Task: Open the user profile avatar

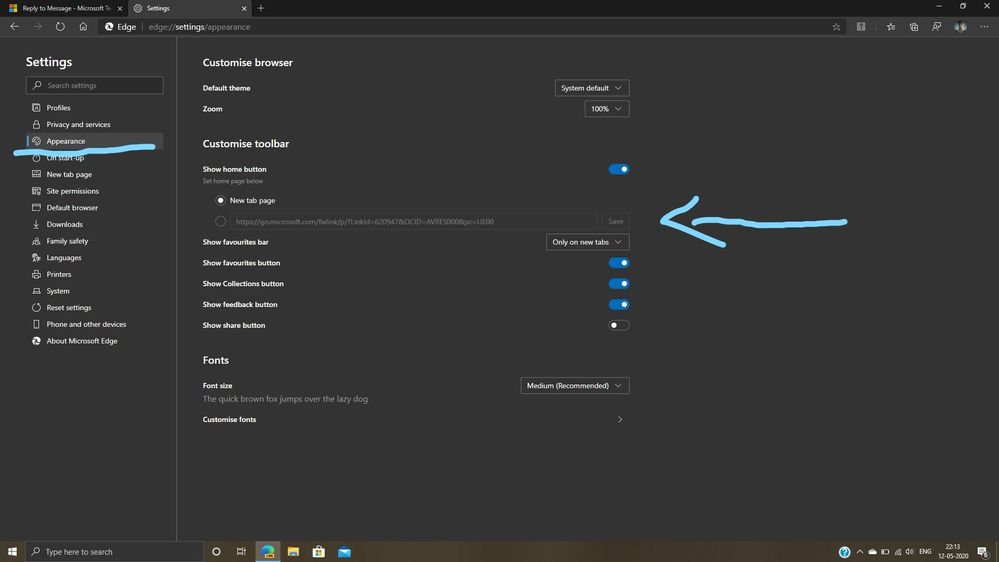Action: 960,27
